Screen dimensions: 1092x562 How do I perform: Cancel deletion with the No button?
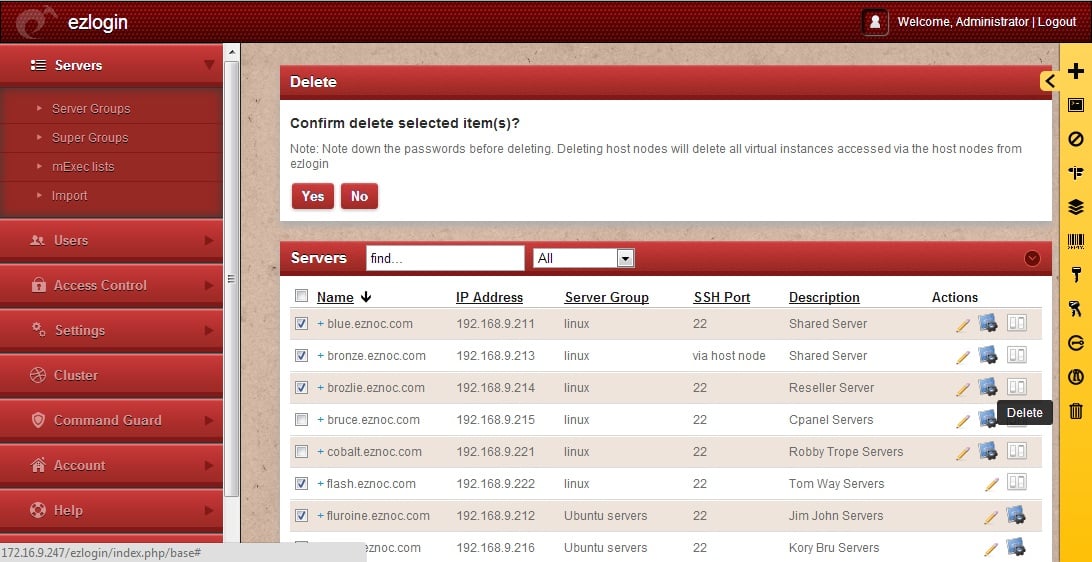pos(359,196)
